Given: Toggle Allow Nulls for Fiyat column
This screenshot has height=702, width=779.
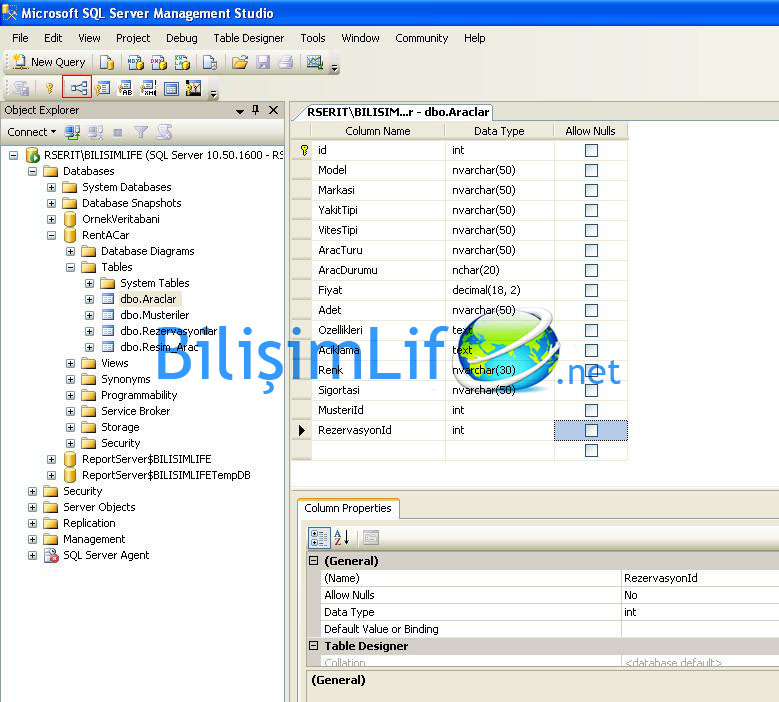Looking at the screenshot, I should coord(591,290).
